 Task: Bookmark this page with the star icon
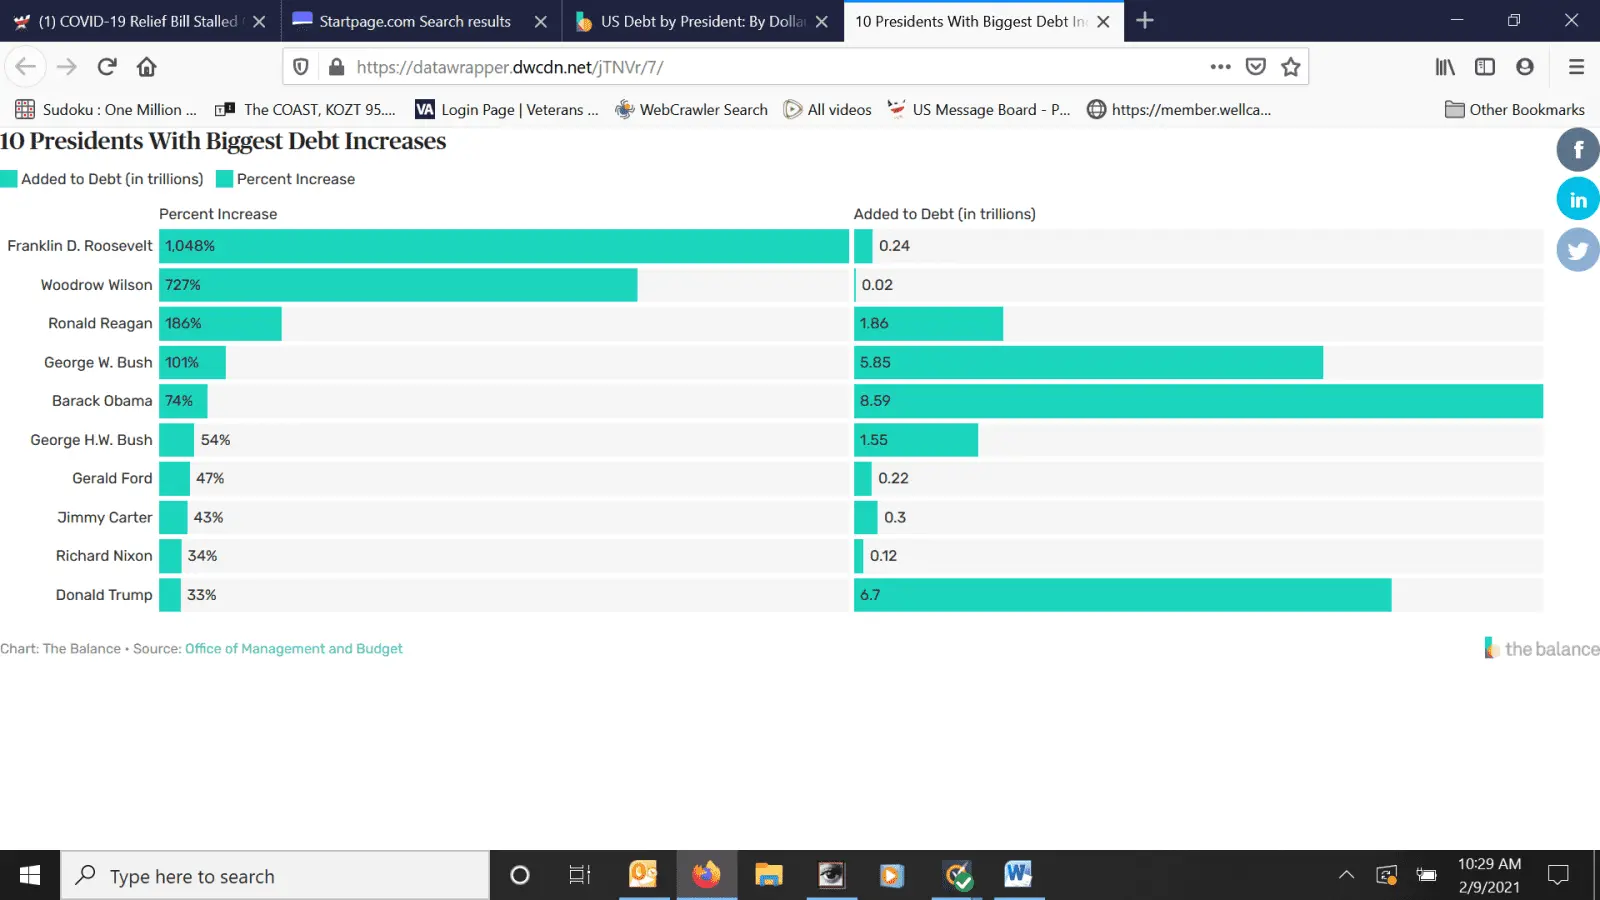1290,67
